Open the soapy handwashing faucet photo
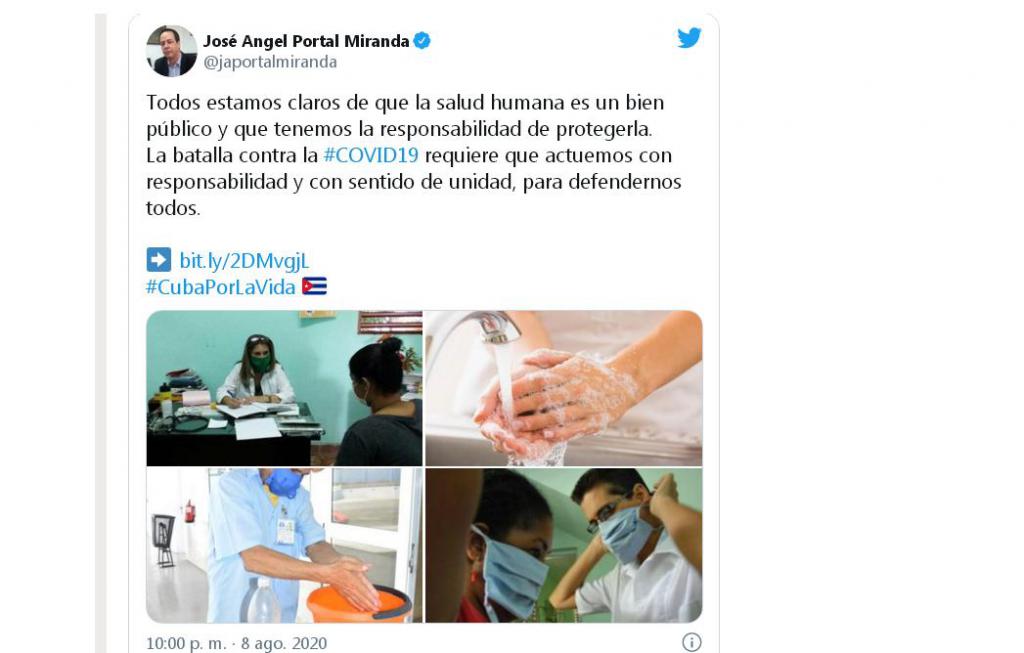 pos(564,388)
